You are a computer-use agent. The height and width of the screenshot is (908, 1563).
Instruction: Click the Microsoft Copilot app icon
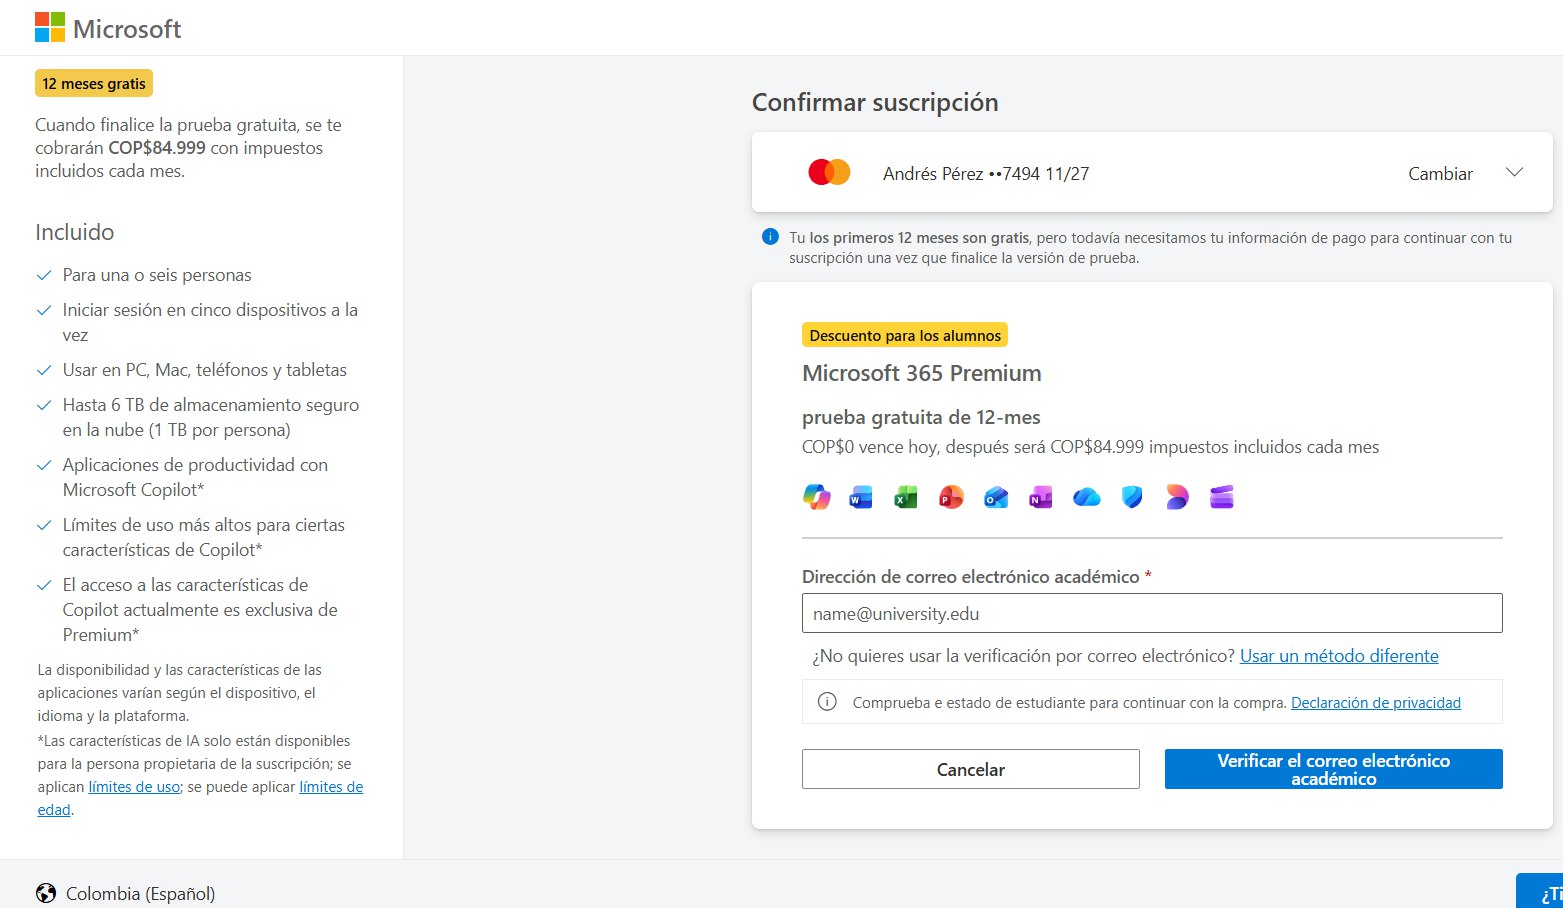(817, 497)
